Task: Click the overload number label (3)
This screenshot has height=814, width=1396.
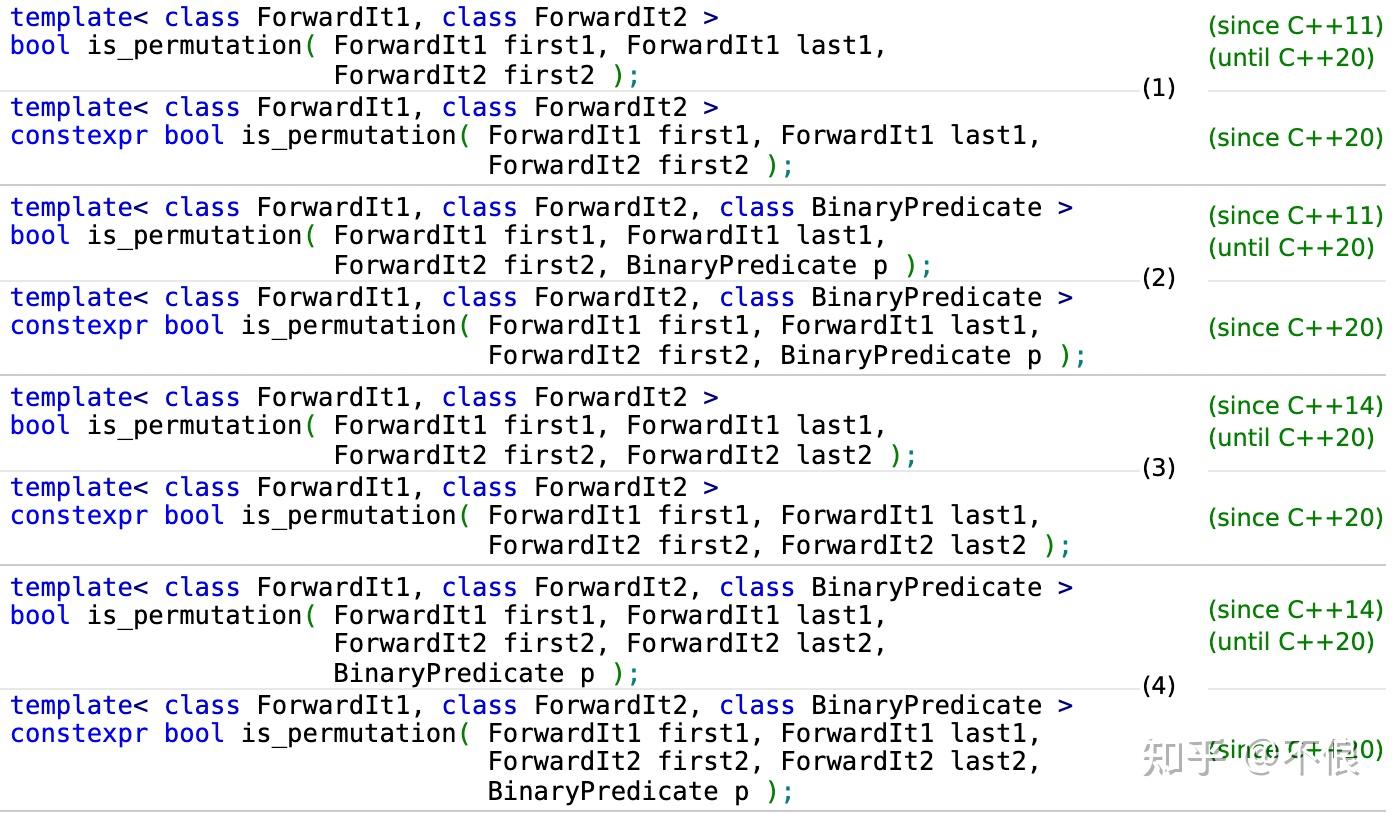Action: tap(1159, 468)
